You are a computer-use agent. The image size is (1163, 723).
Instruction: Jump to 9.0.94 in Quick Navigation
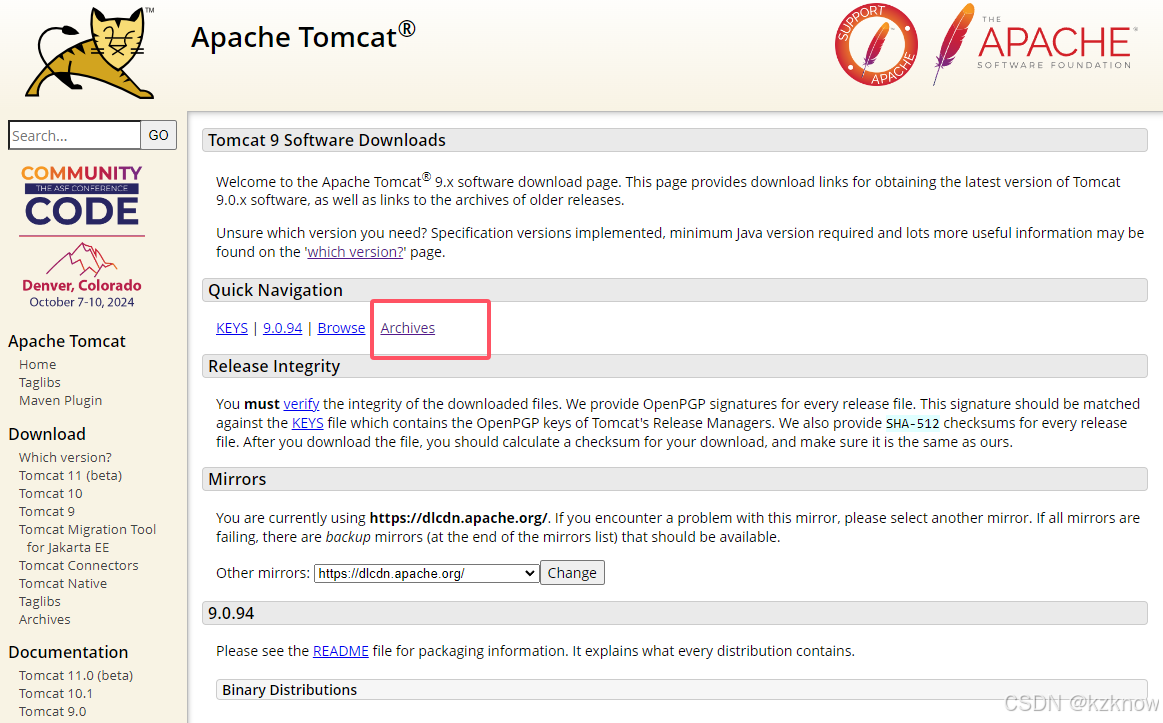click(283, 328)
